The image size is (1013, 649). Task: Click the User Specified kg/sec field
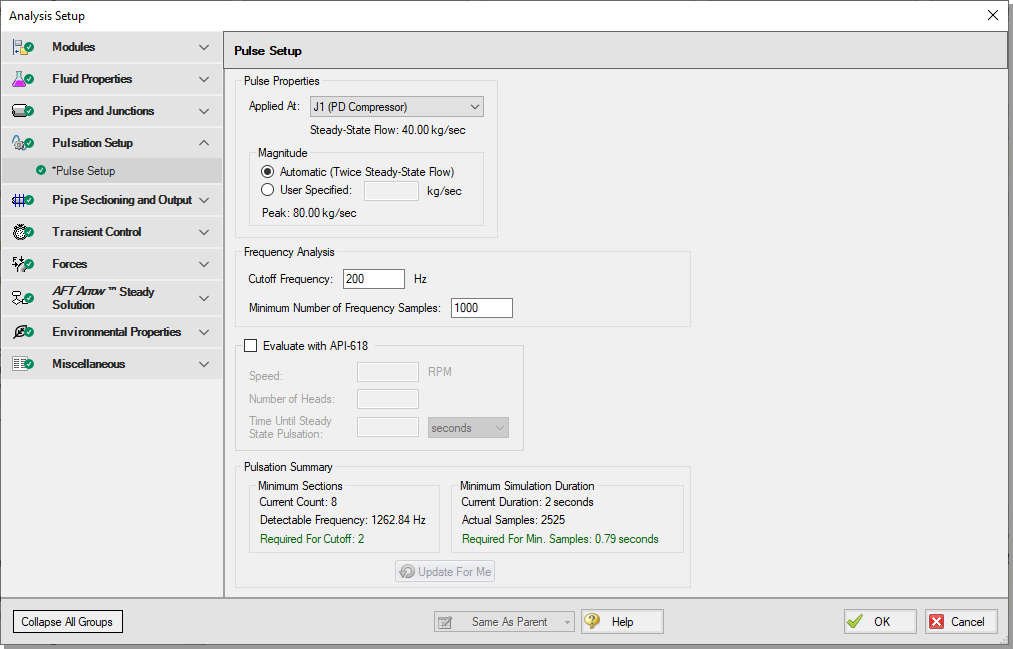pos(392,191)
